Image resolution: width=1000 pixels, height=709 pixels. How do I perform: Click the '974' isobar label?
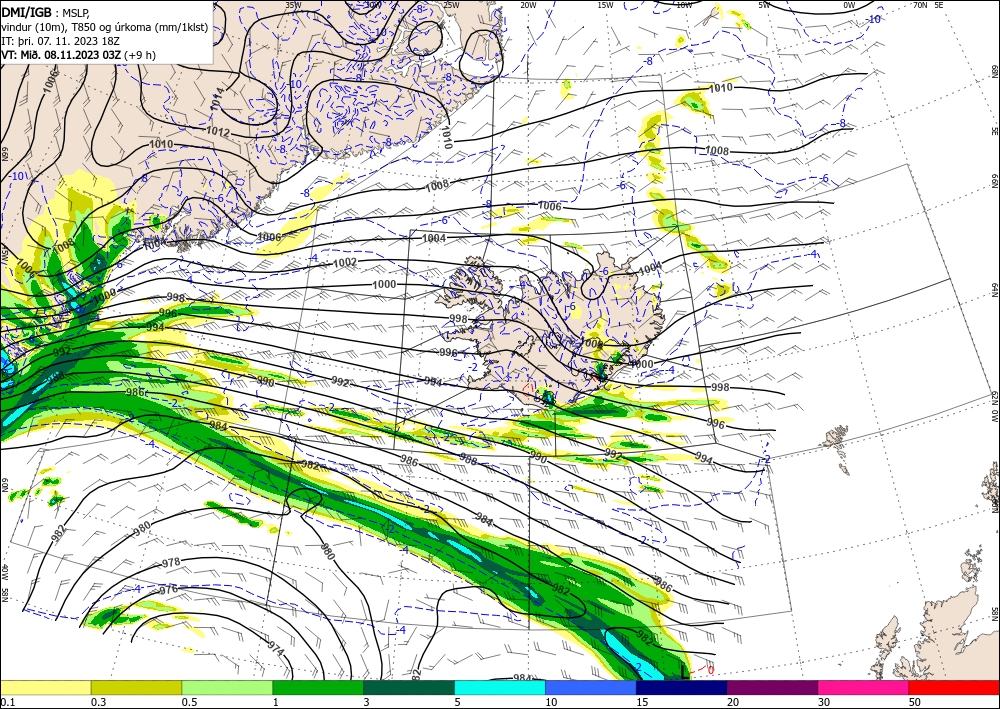276,649
